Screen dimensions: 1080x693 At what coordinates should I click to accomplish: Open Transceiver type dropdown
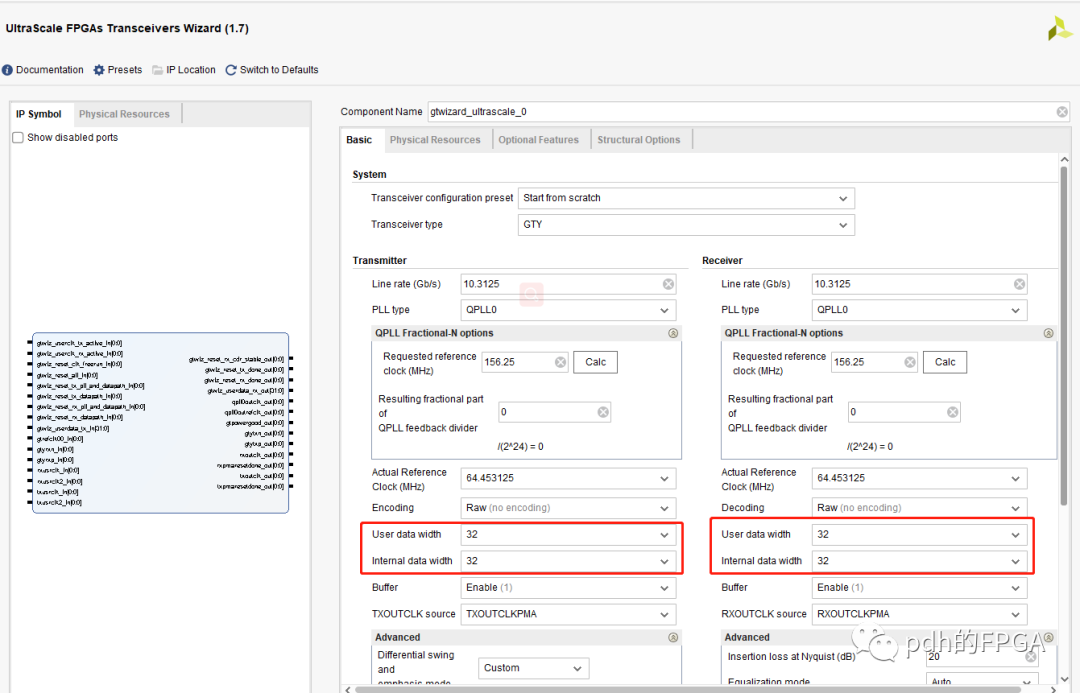click(x=686, y=225)
